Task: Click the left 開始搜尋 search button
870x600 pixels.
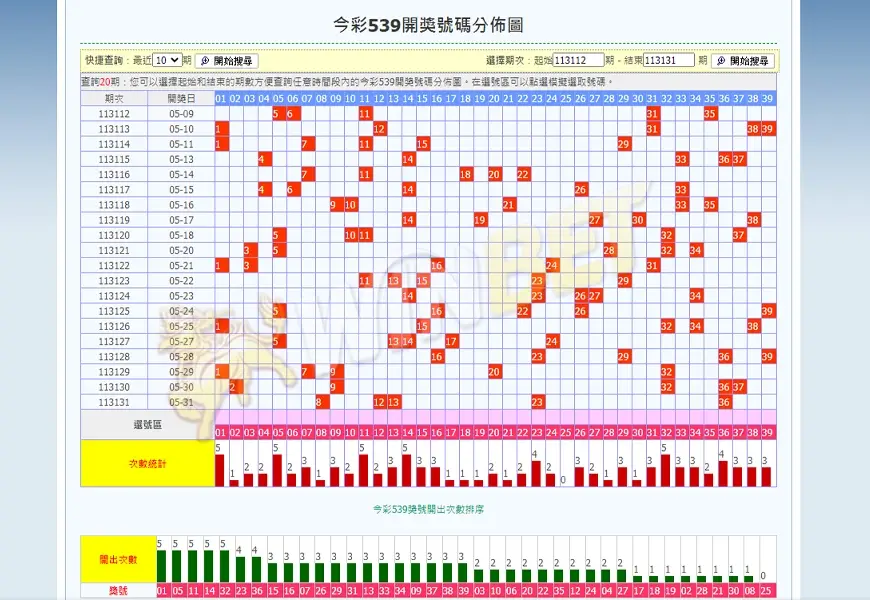Action: [x=228, y=60]
